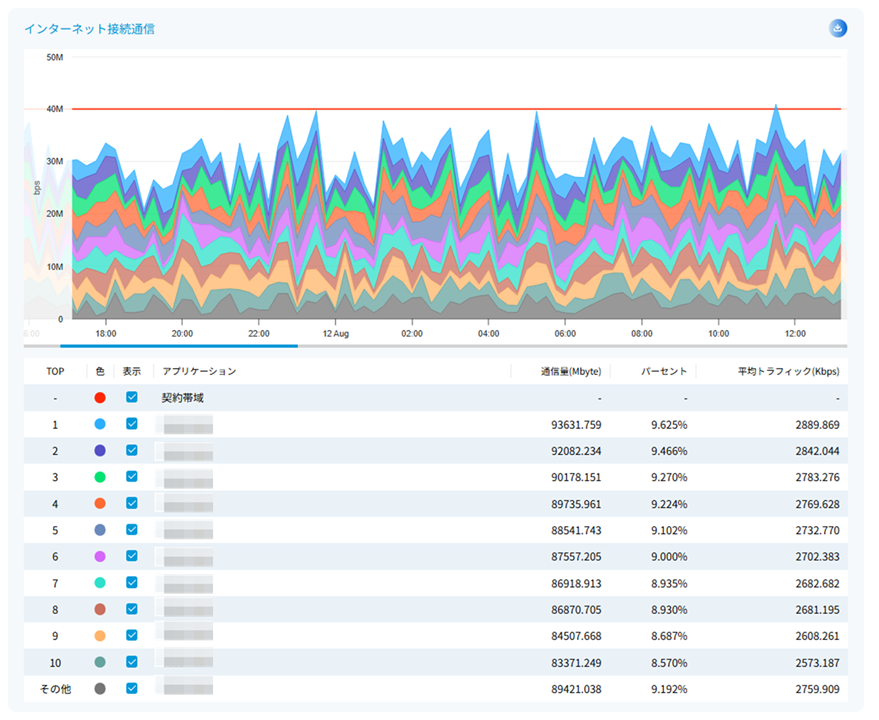
Task: Click the light blue TOP 1 color dot
Action: (x=100, y=424)
